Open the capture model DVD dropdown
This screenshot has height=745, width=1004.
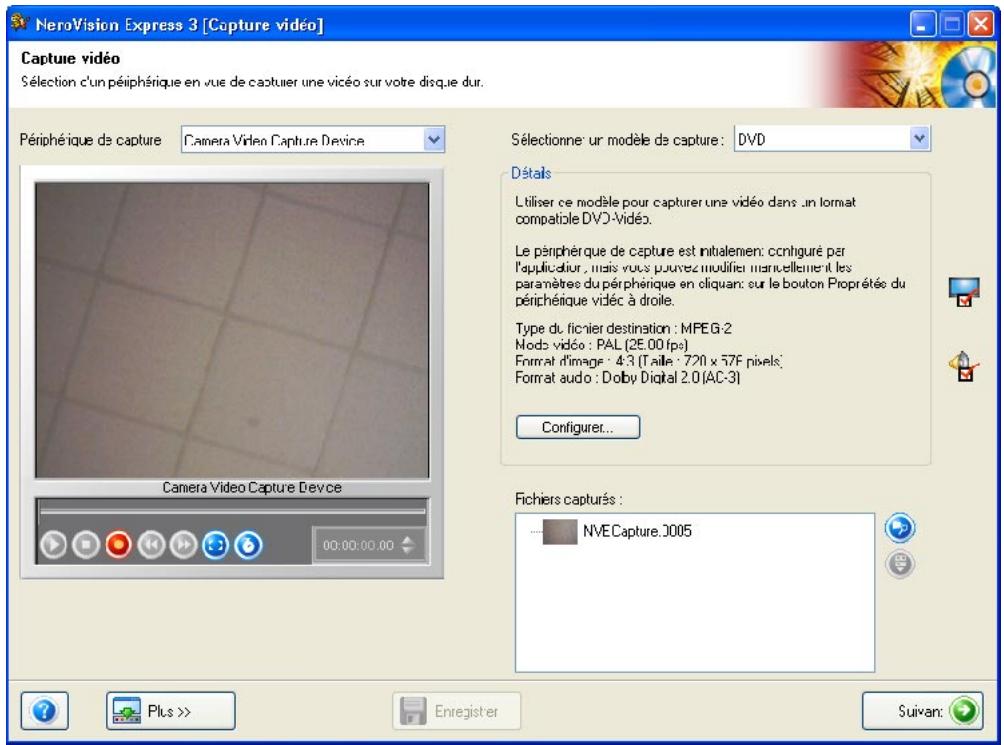click(x=832, y=139)
